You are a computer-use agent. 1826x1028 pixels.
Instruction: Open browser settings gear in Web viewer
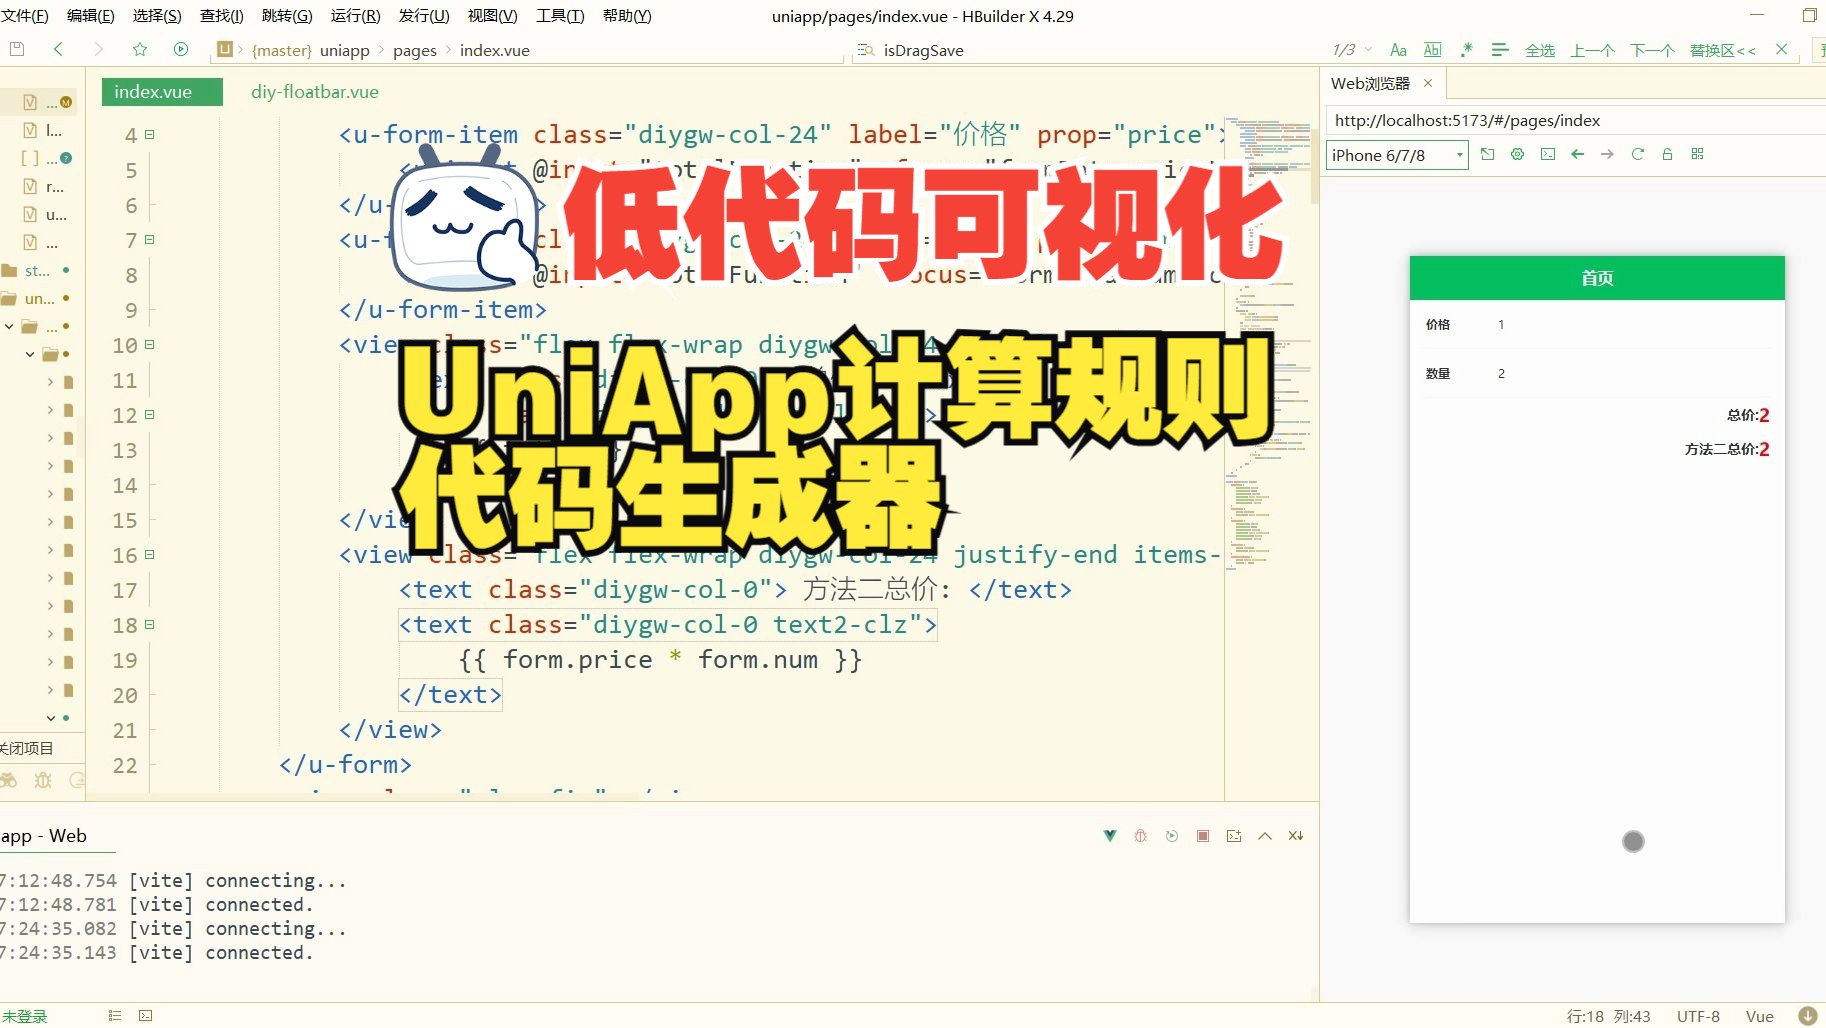(x=1518, y=154)
